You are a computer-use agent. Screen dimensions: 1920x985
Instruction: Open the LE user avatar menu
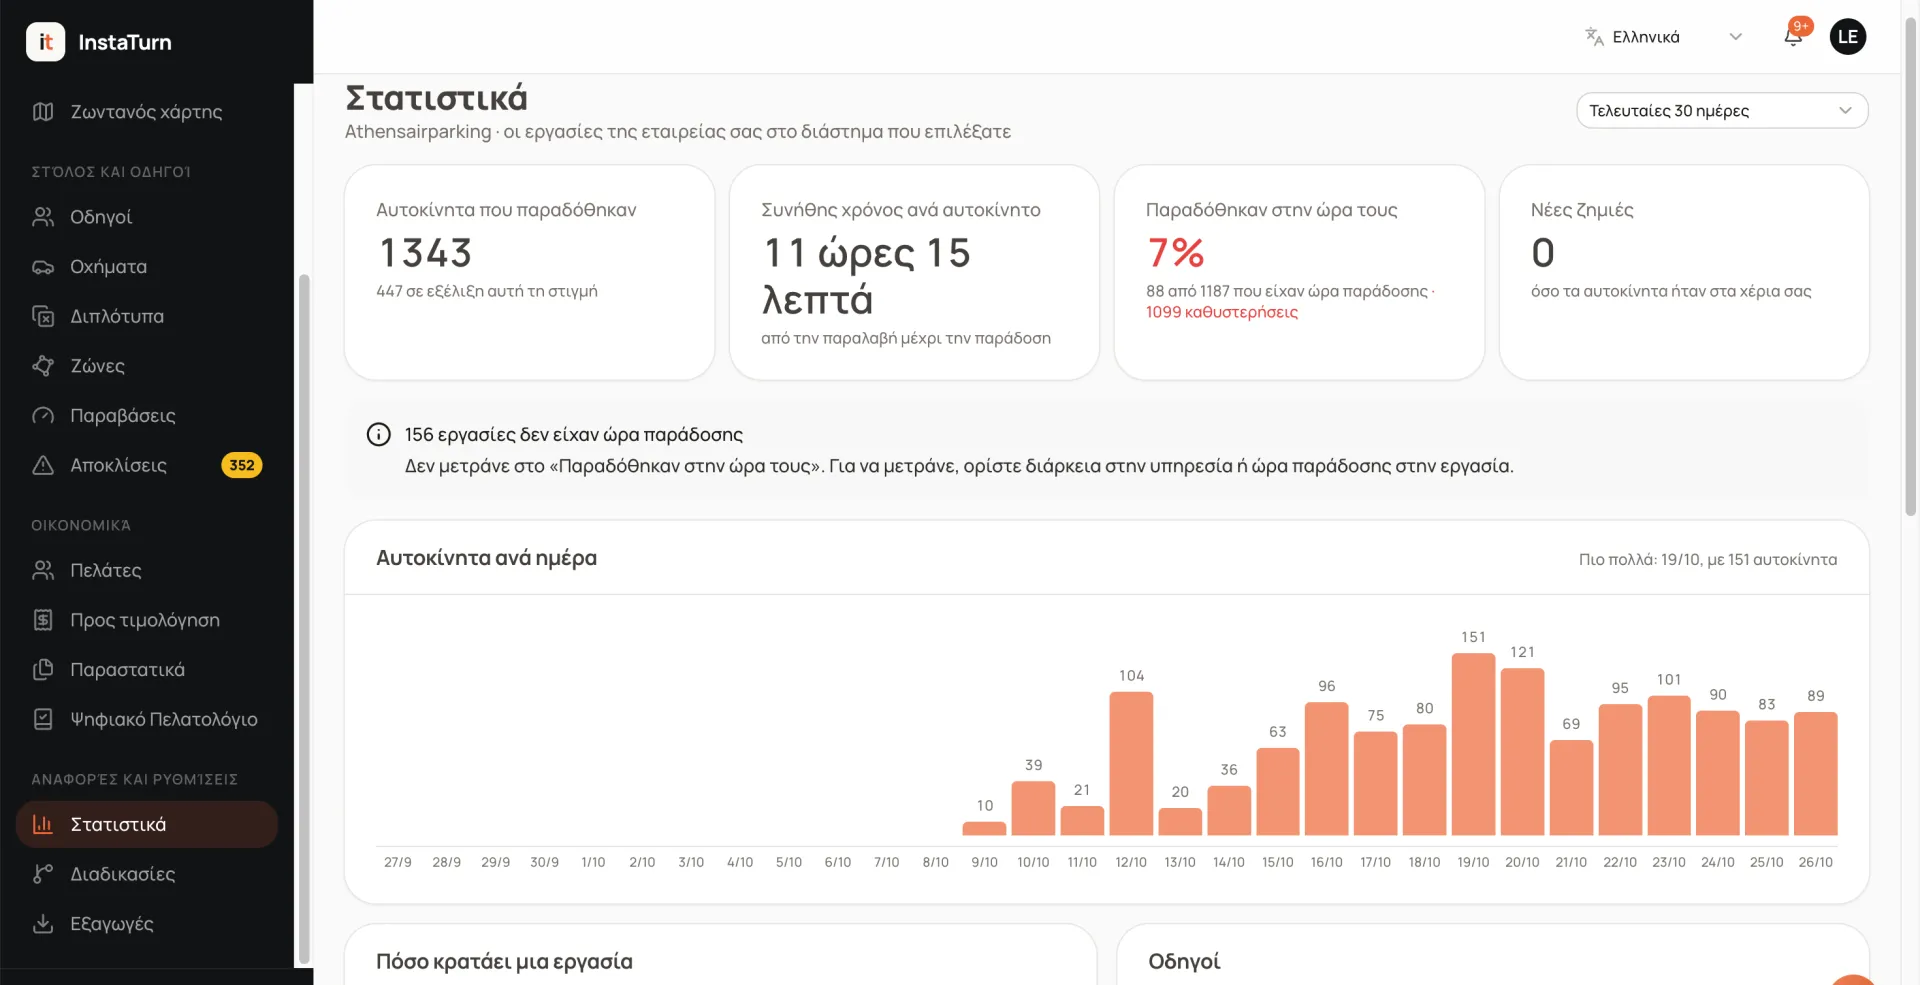point(1848,37)
